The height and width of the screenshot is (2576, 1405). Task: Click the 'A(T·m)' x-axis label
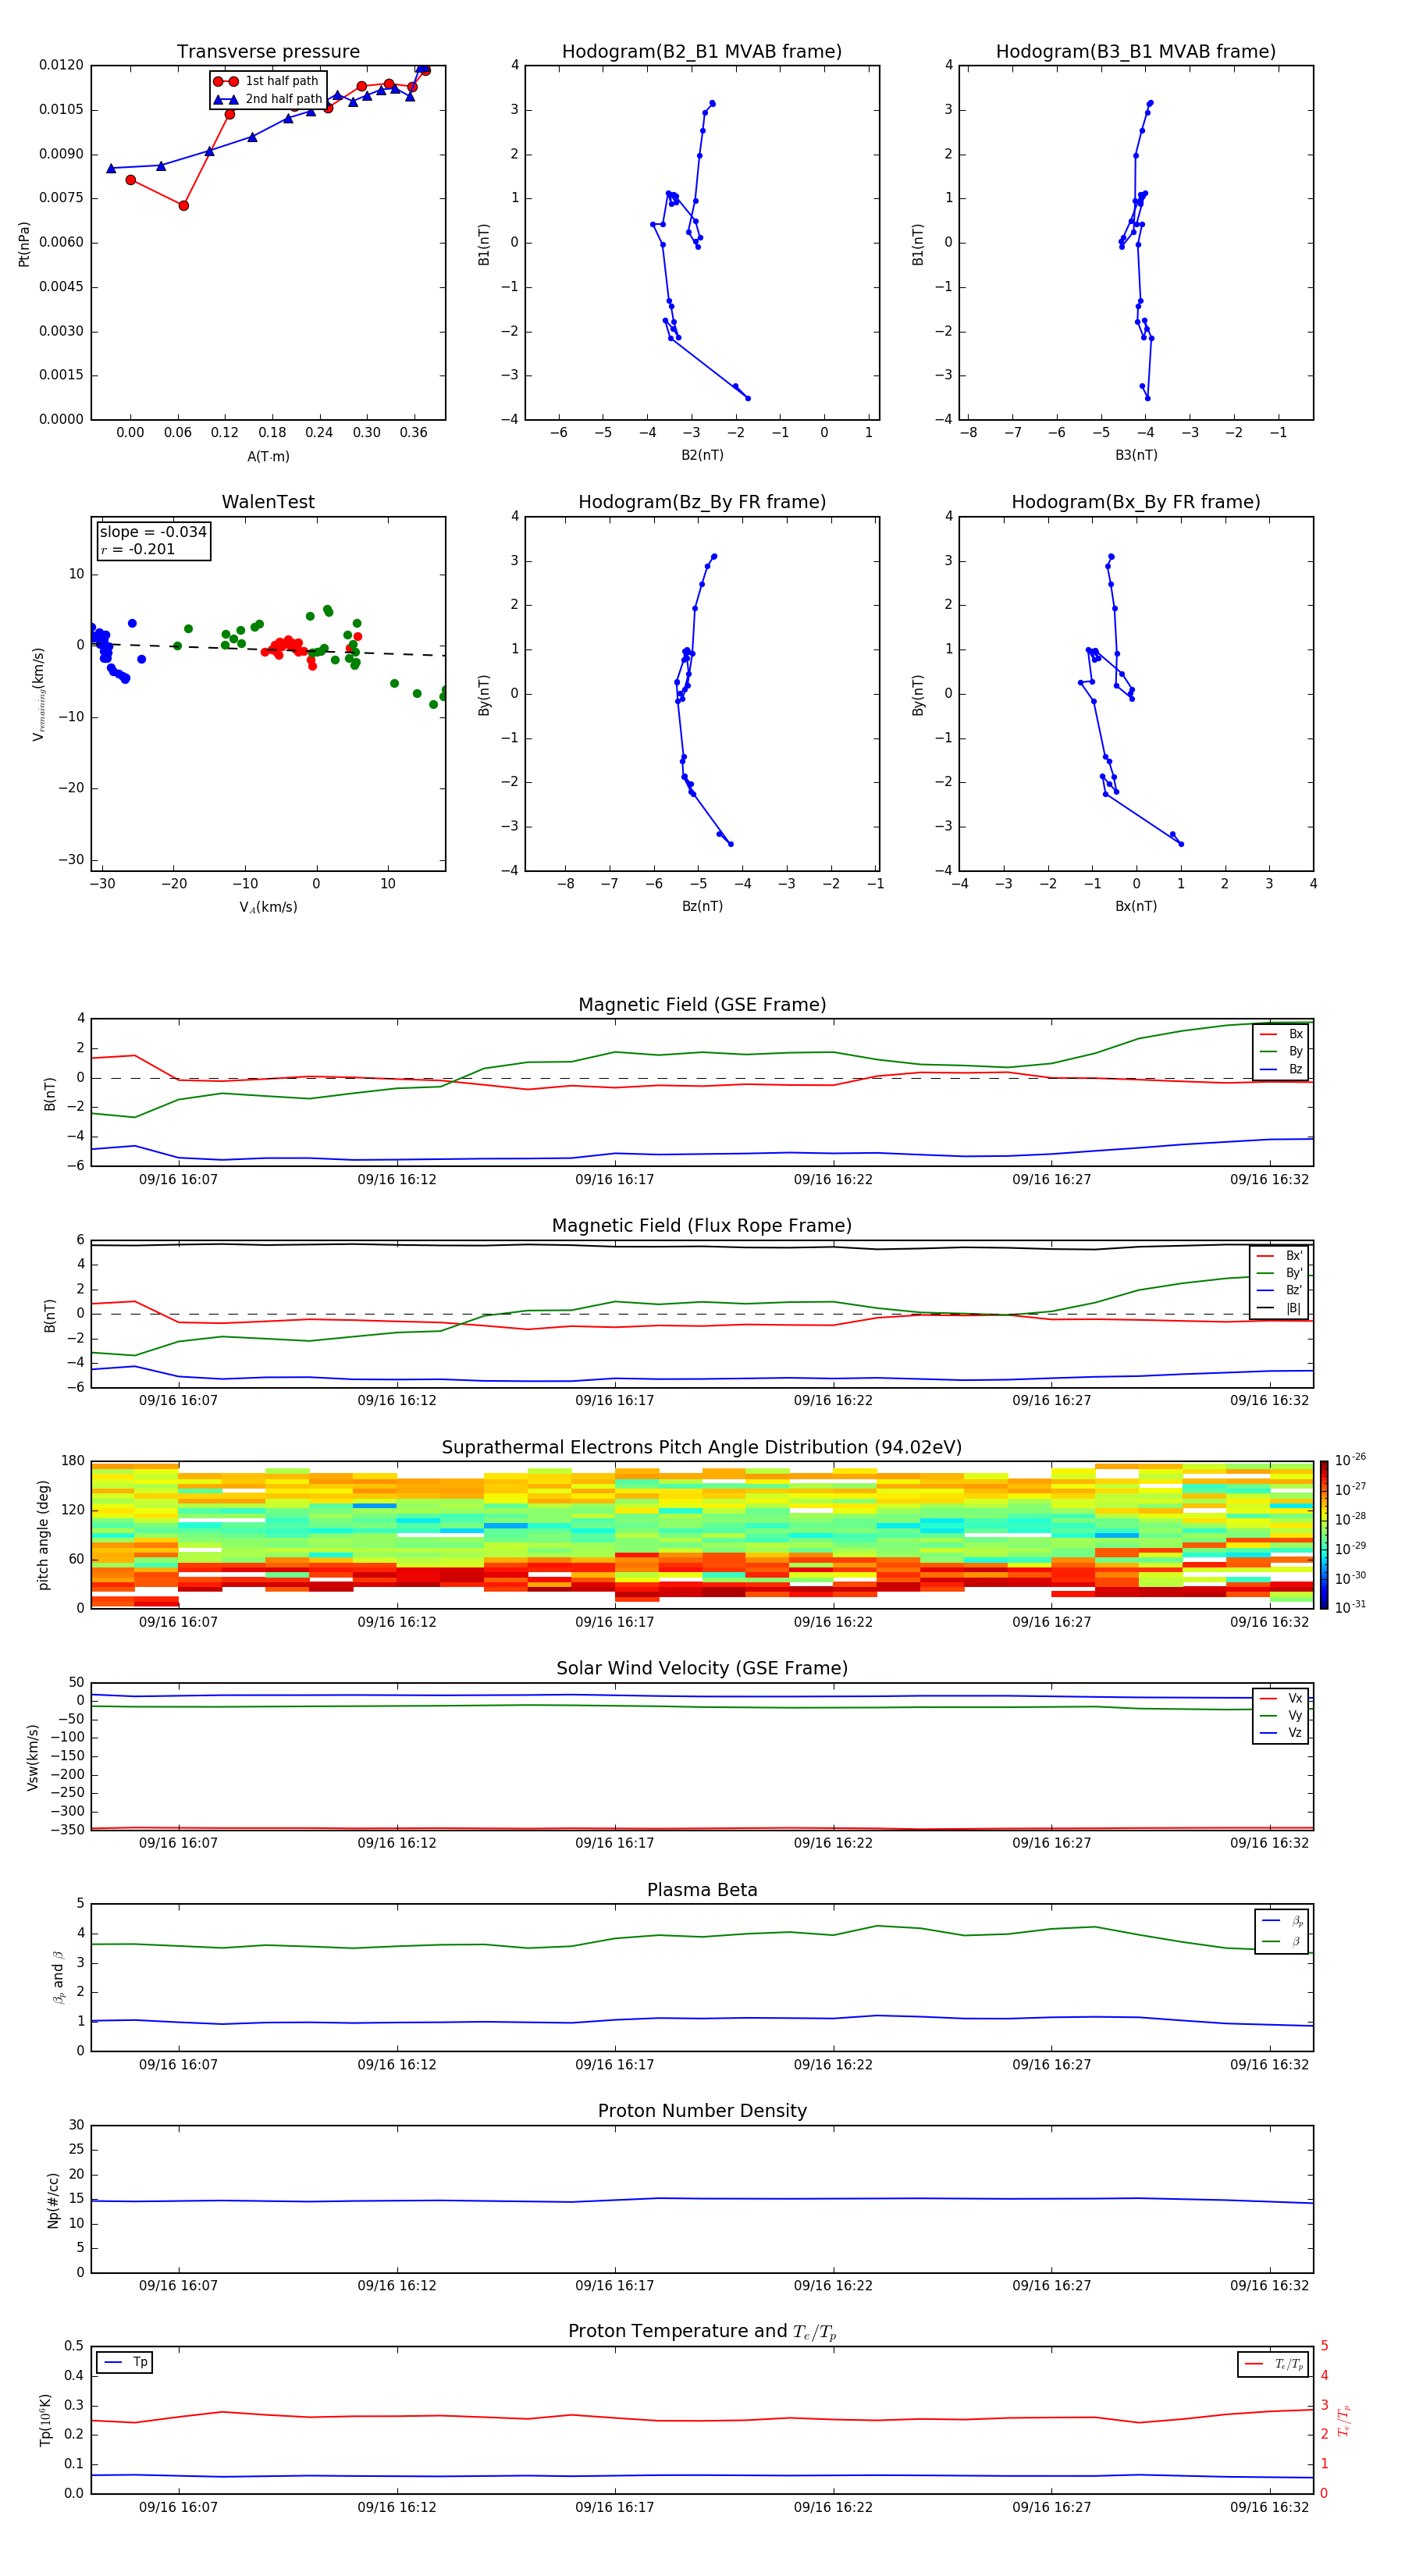(x=268, y=457)
